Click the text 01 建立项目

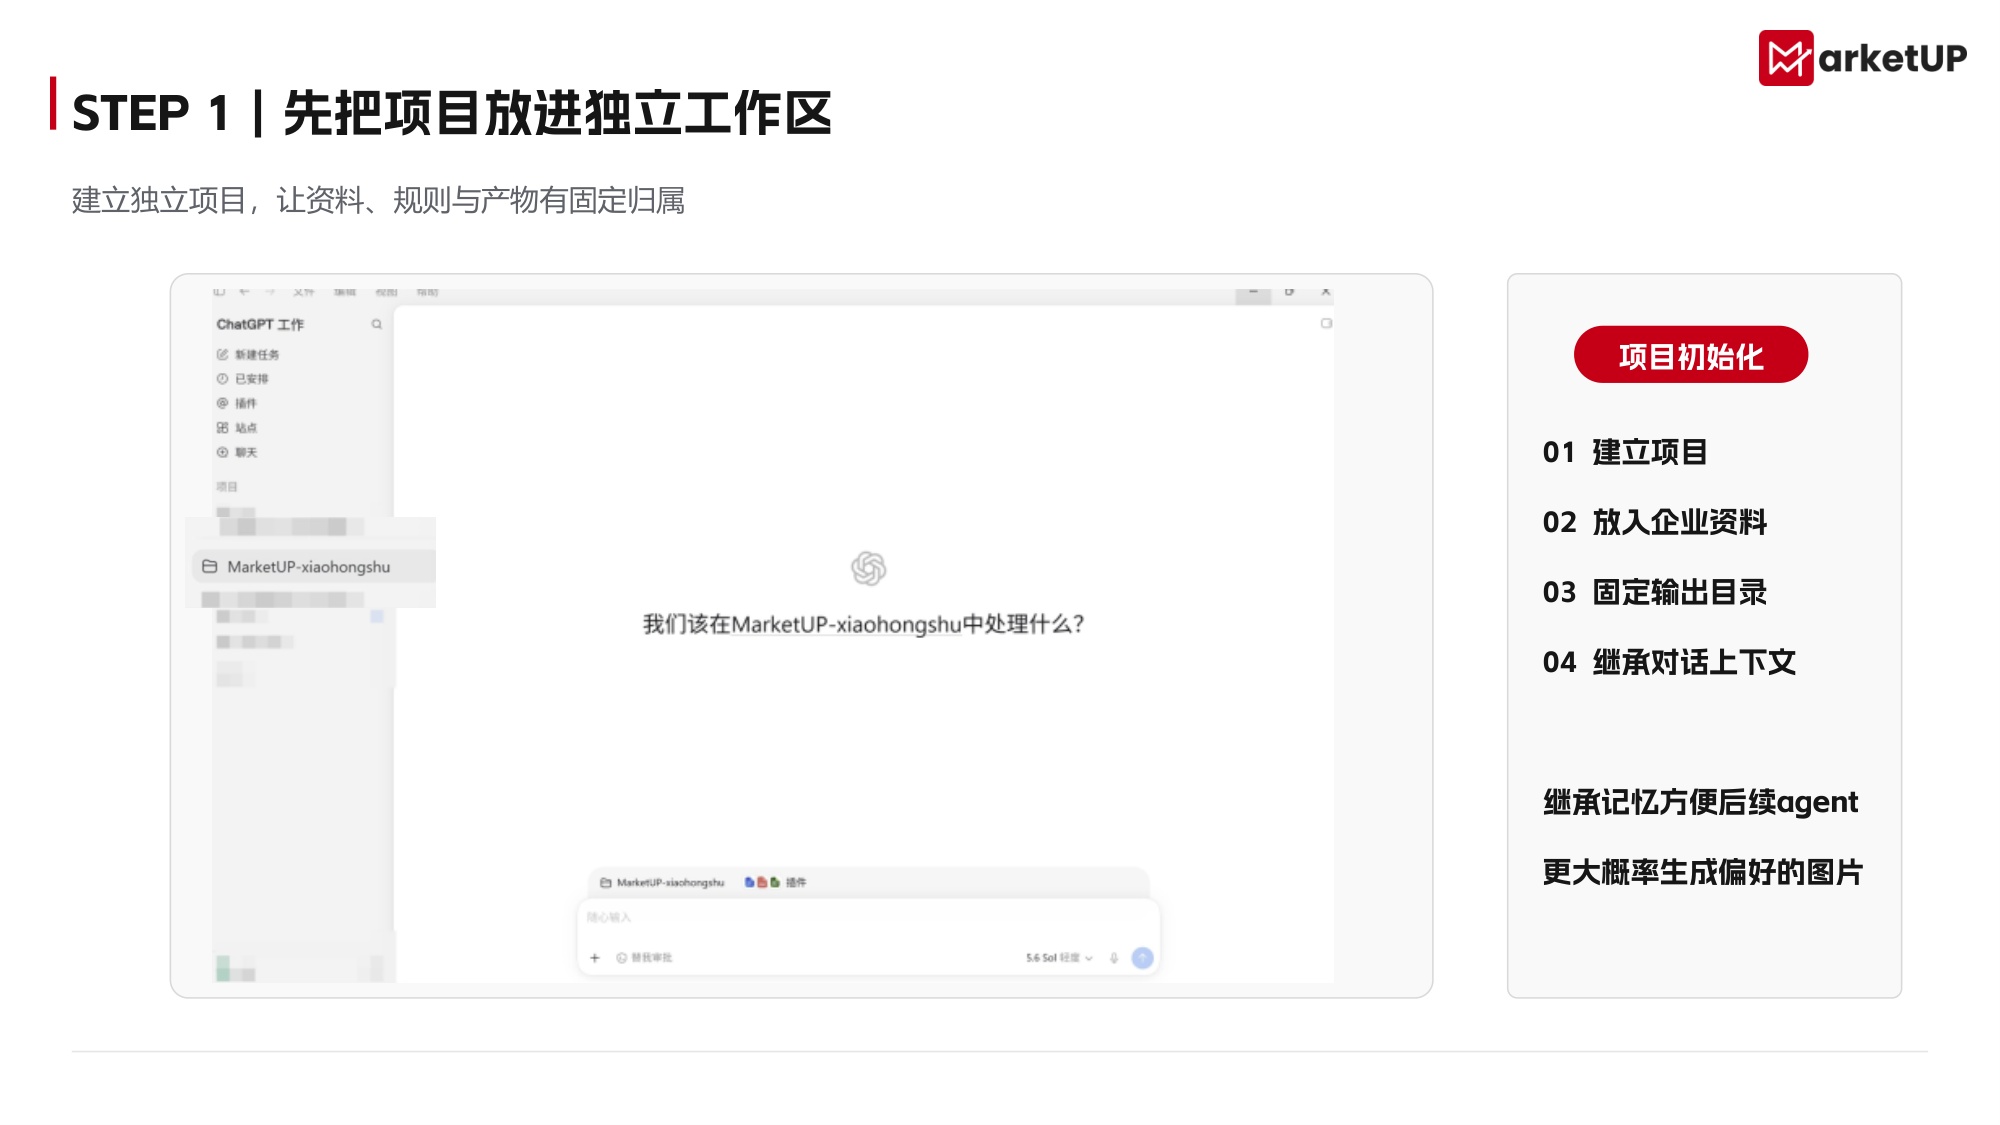[1625, 452]
